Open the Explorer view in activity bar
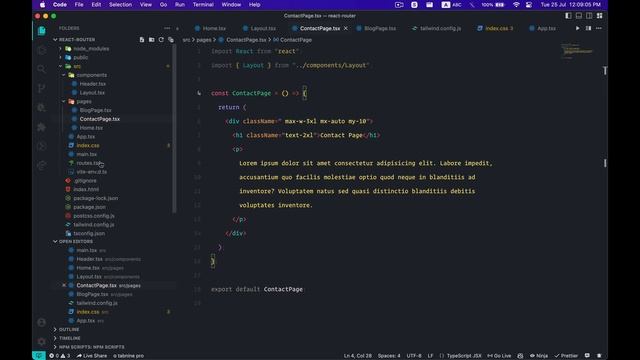This screenshot has width=640, height=360. (41, 31)
